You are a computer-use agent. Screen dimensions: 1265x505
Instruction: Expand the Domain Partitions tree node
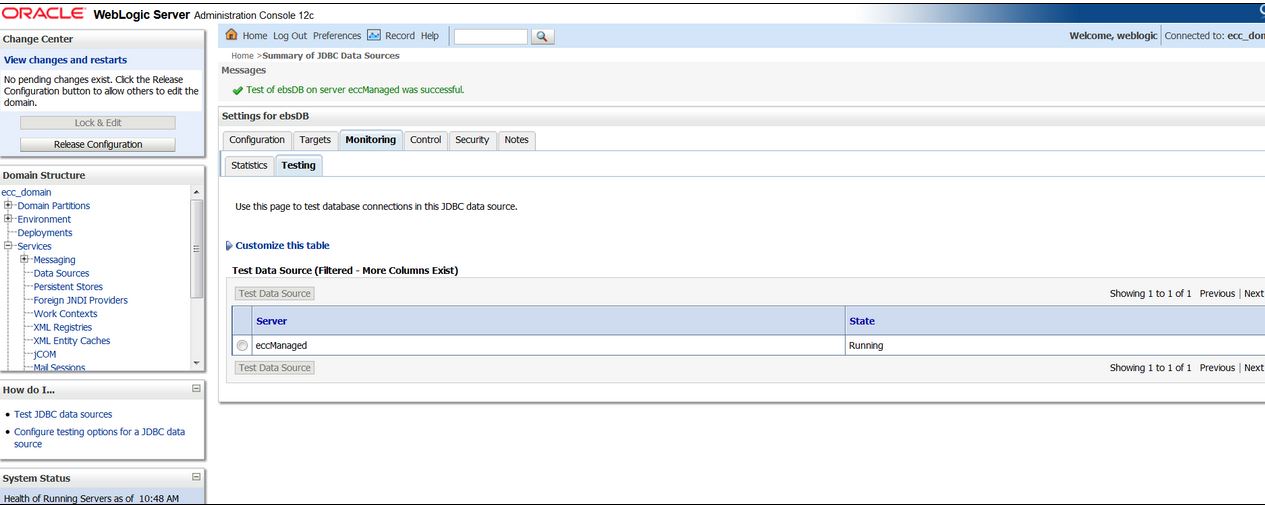point(9,206)
